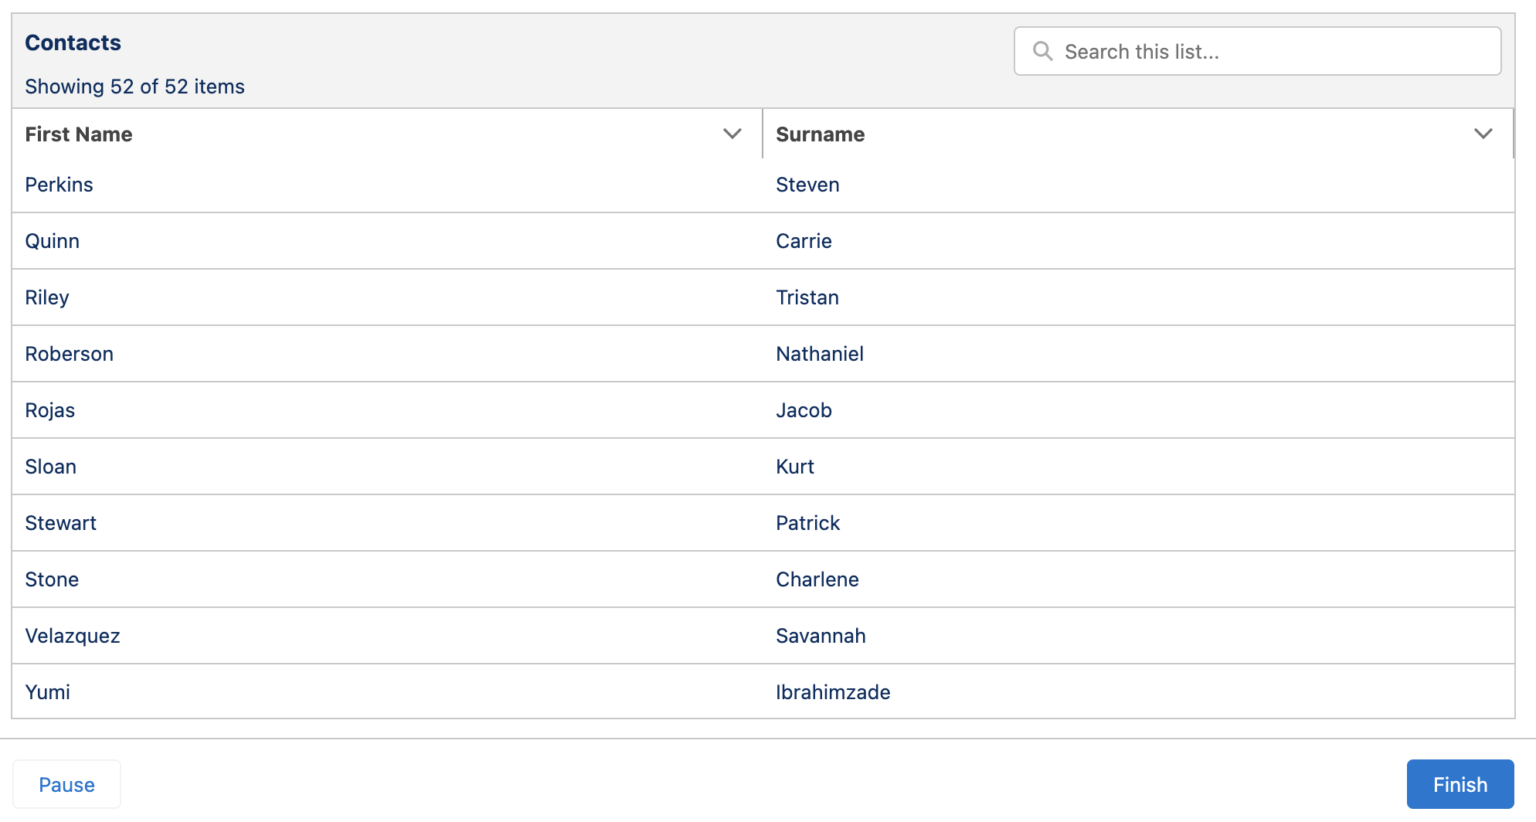Select the row for Quinn Carrie
The image size is (1536, 822).
tap(52, 240)
